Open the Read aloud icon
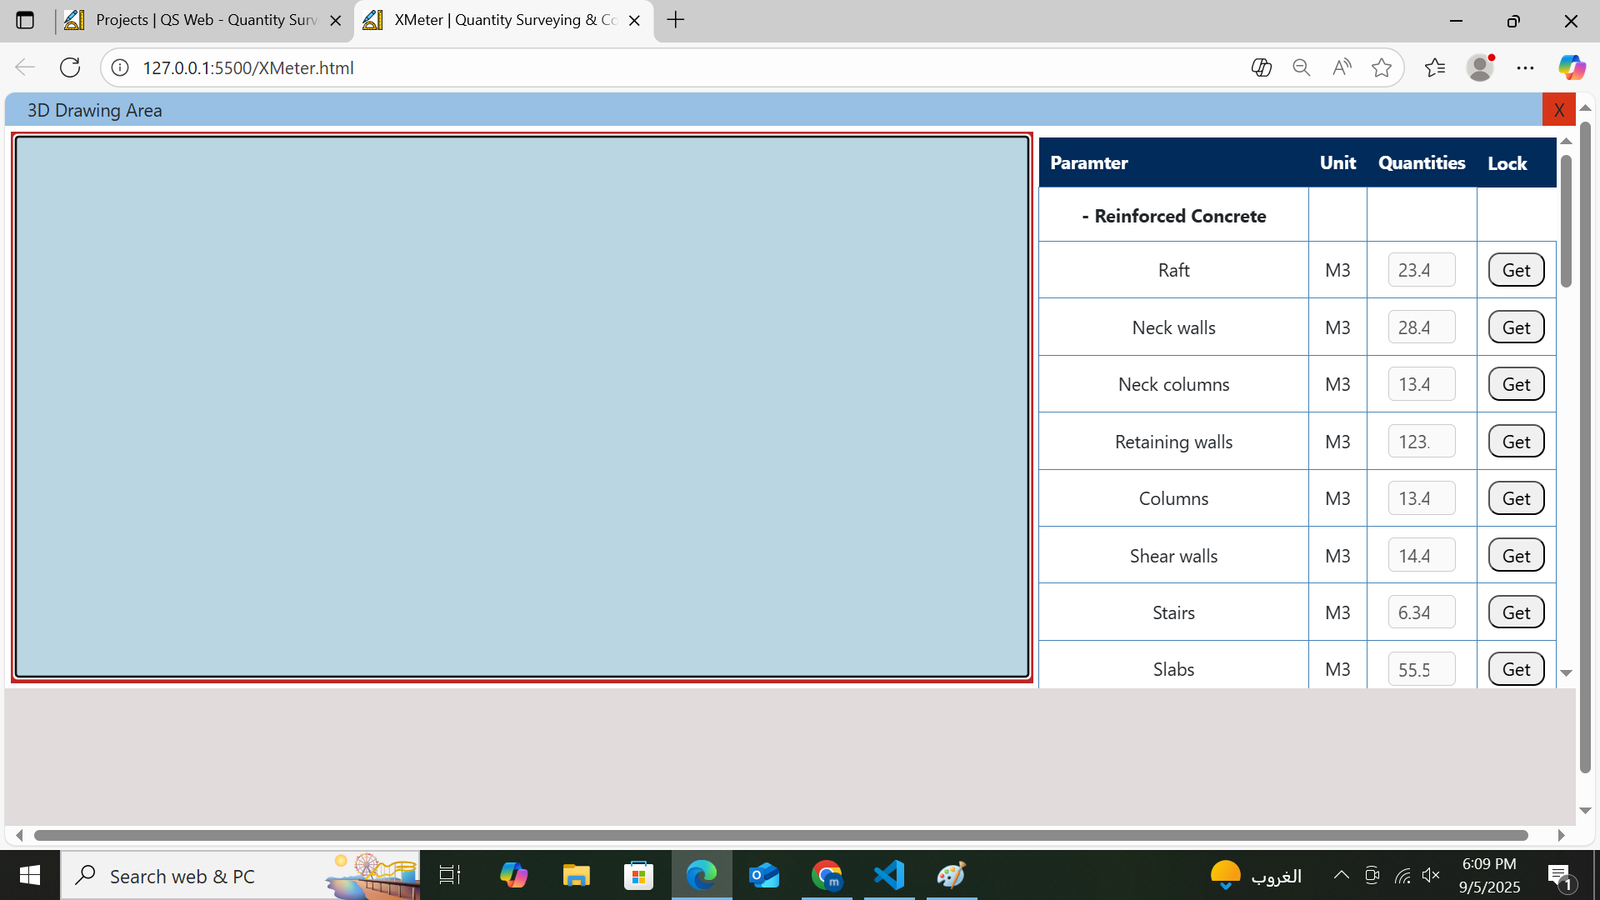This screenshot has height=900, width=1600. (1342, 68)
